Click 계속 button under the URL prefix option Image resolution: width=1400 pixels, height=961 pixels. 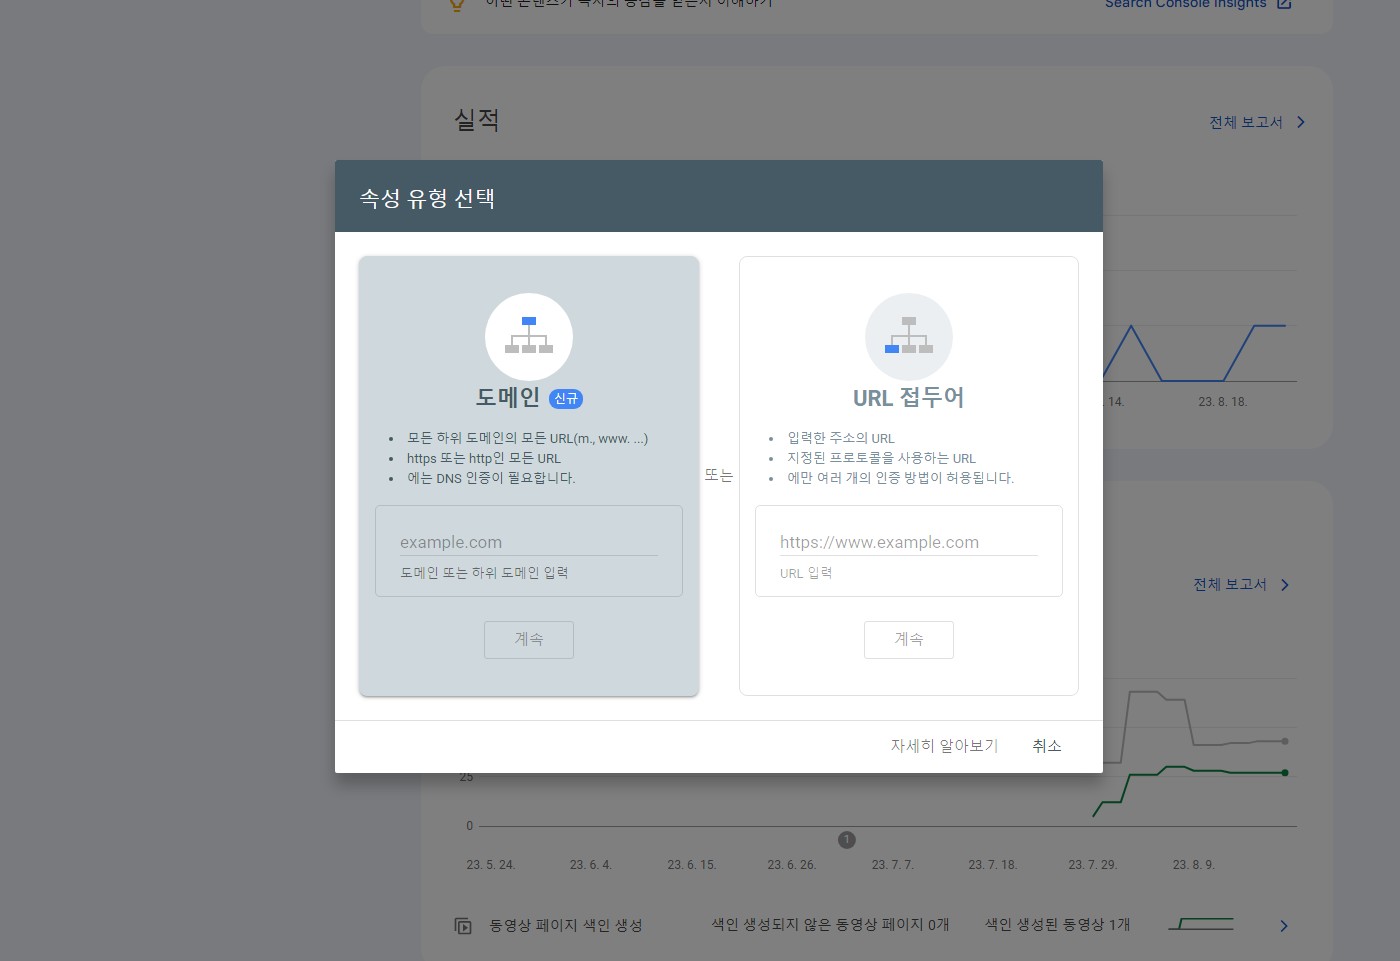coord(909,640)
